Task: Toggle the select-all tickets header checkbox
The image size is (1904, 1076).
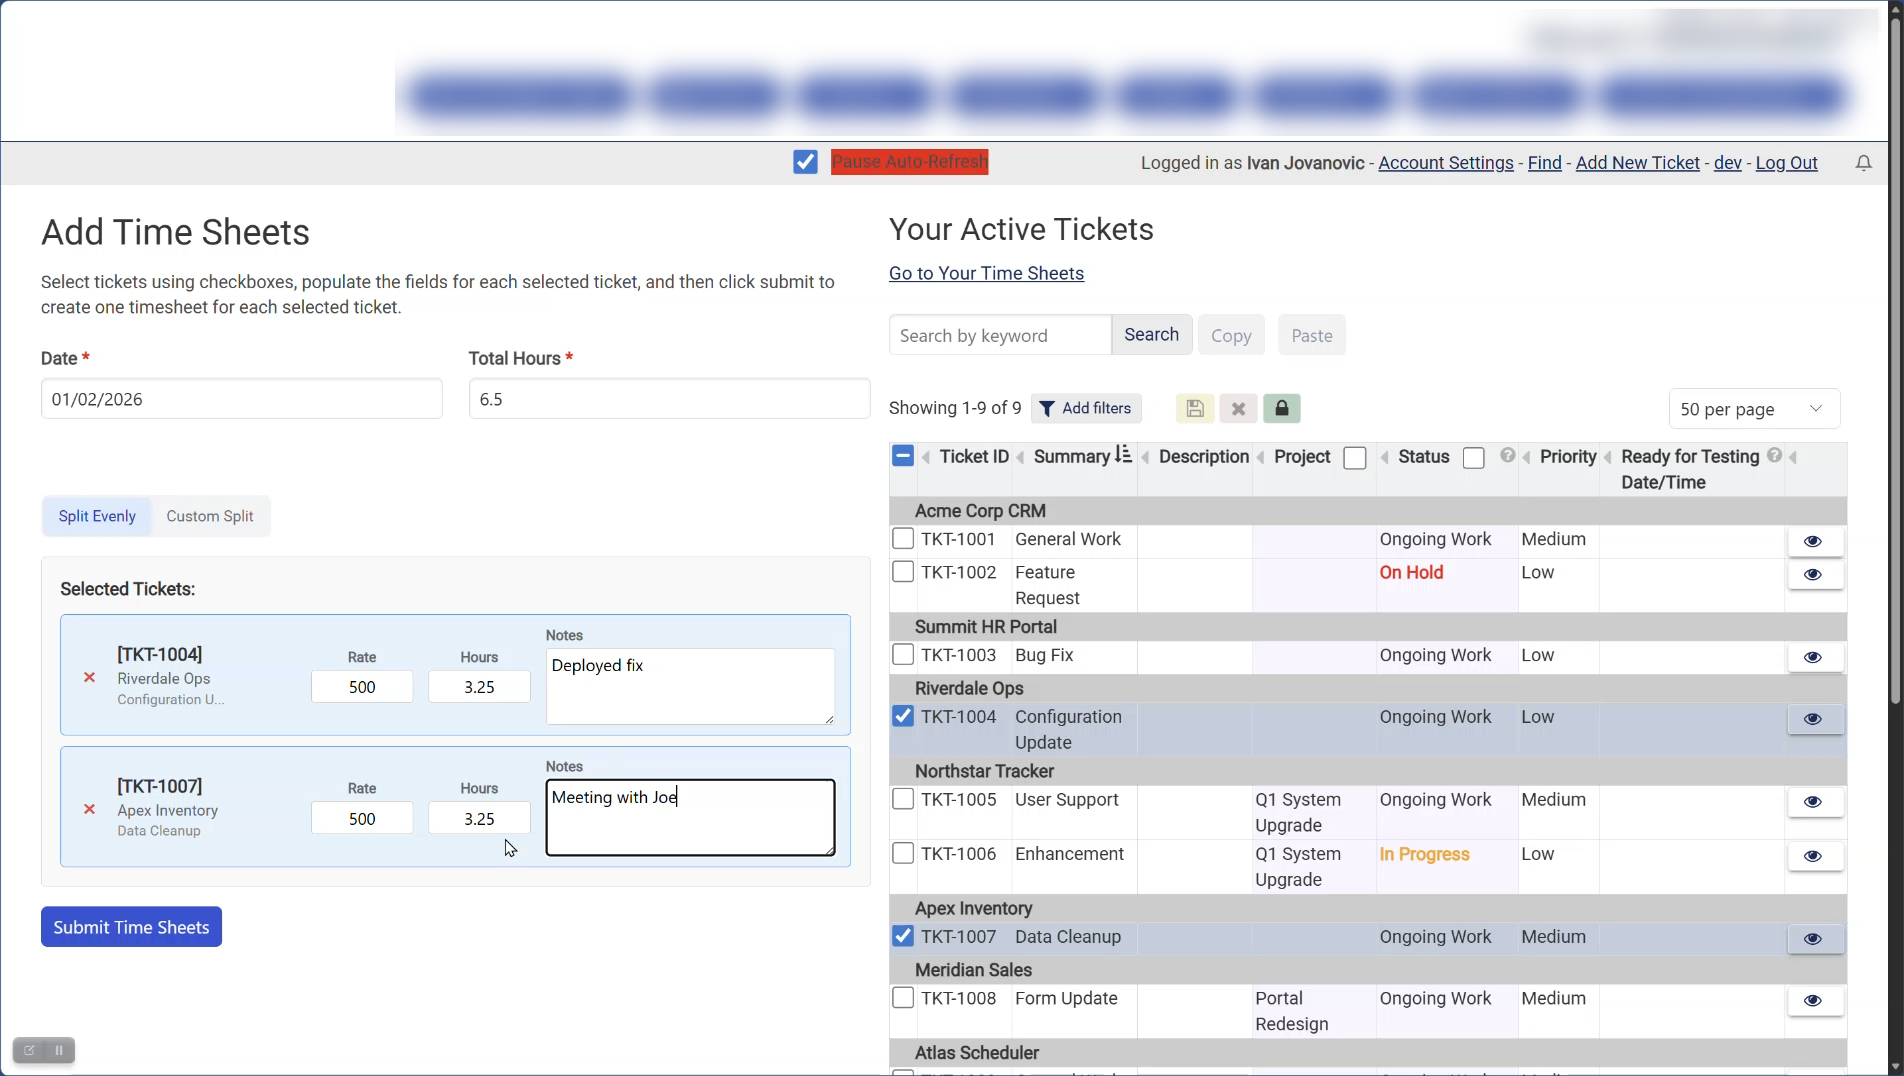Action: (x=902, y=457)
